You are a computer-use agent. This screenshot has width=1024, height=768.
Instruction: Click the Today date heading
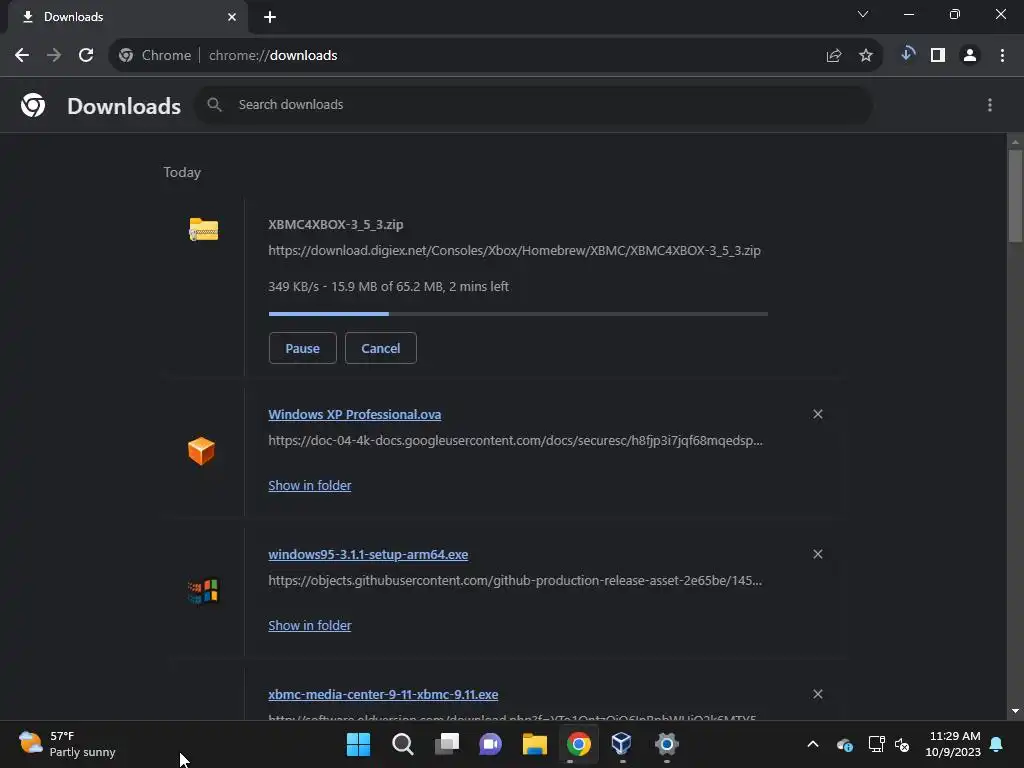point(182,172)
